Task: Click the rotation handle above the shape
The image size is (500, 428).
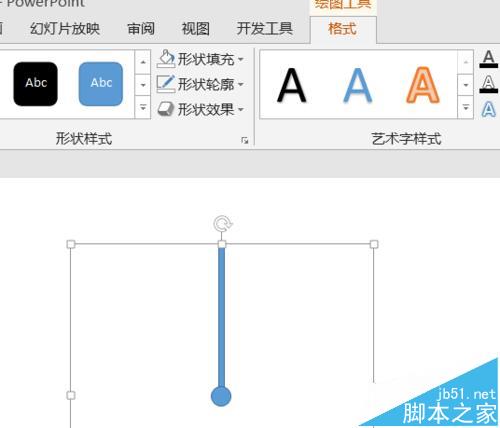Action: (223, 224)
